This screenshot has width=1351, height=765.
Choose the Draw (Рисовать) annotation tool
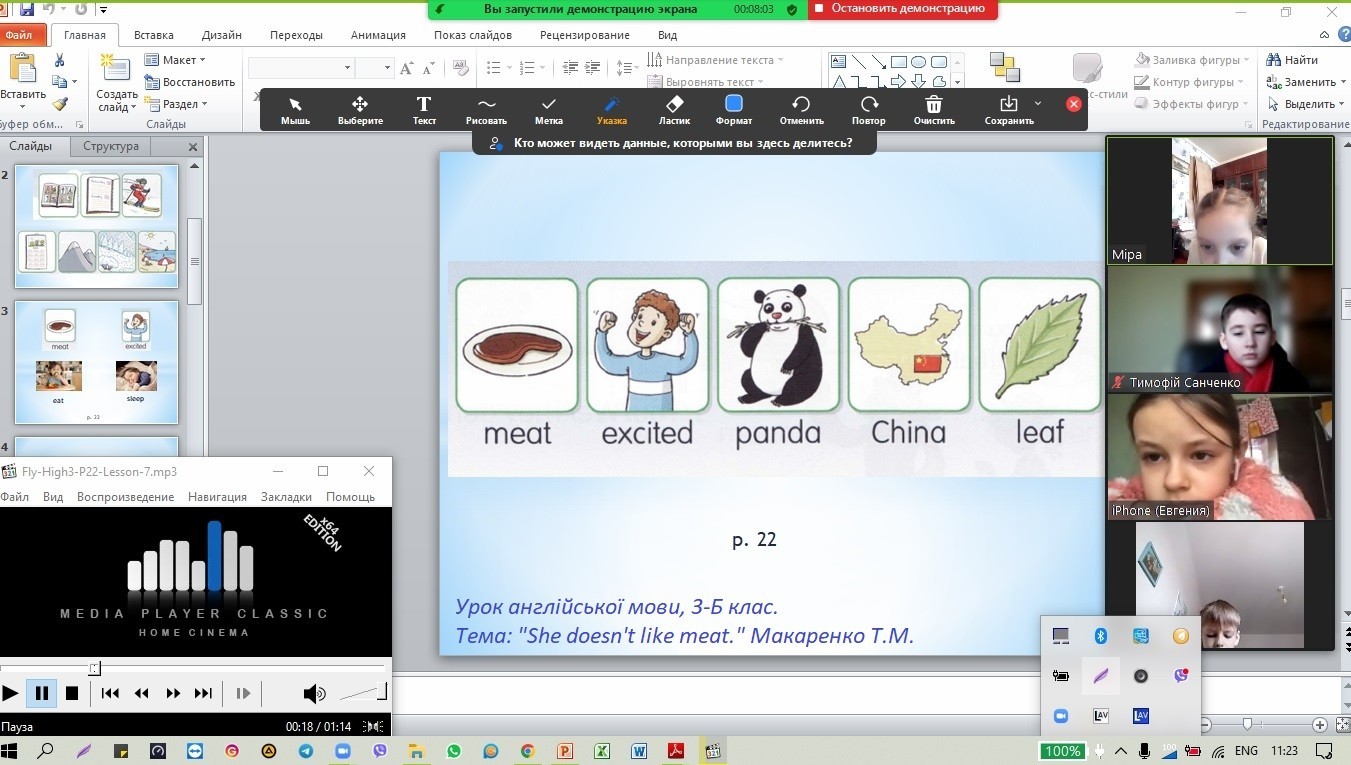coord(486,109)
